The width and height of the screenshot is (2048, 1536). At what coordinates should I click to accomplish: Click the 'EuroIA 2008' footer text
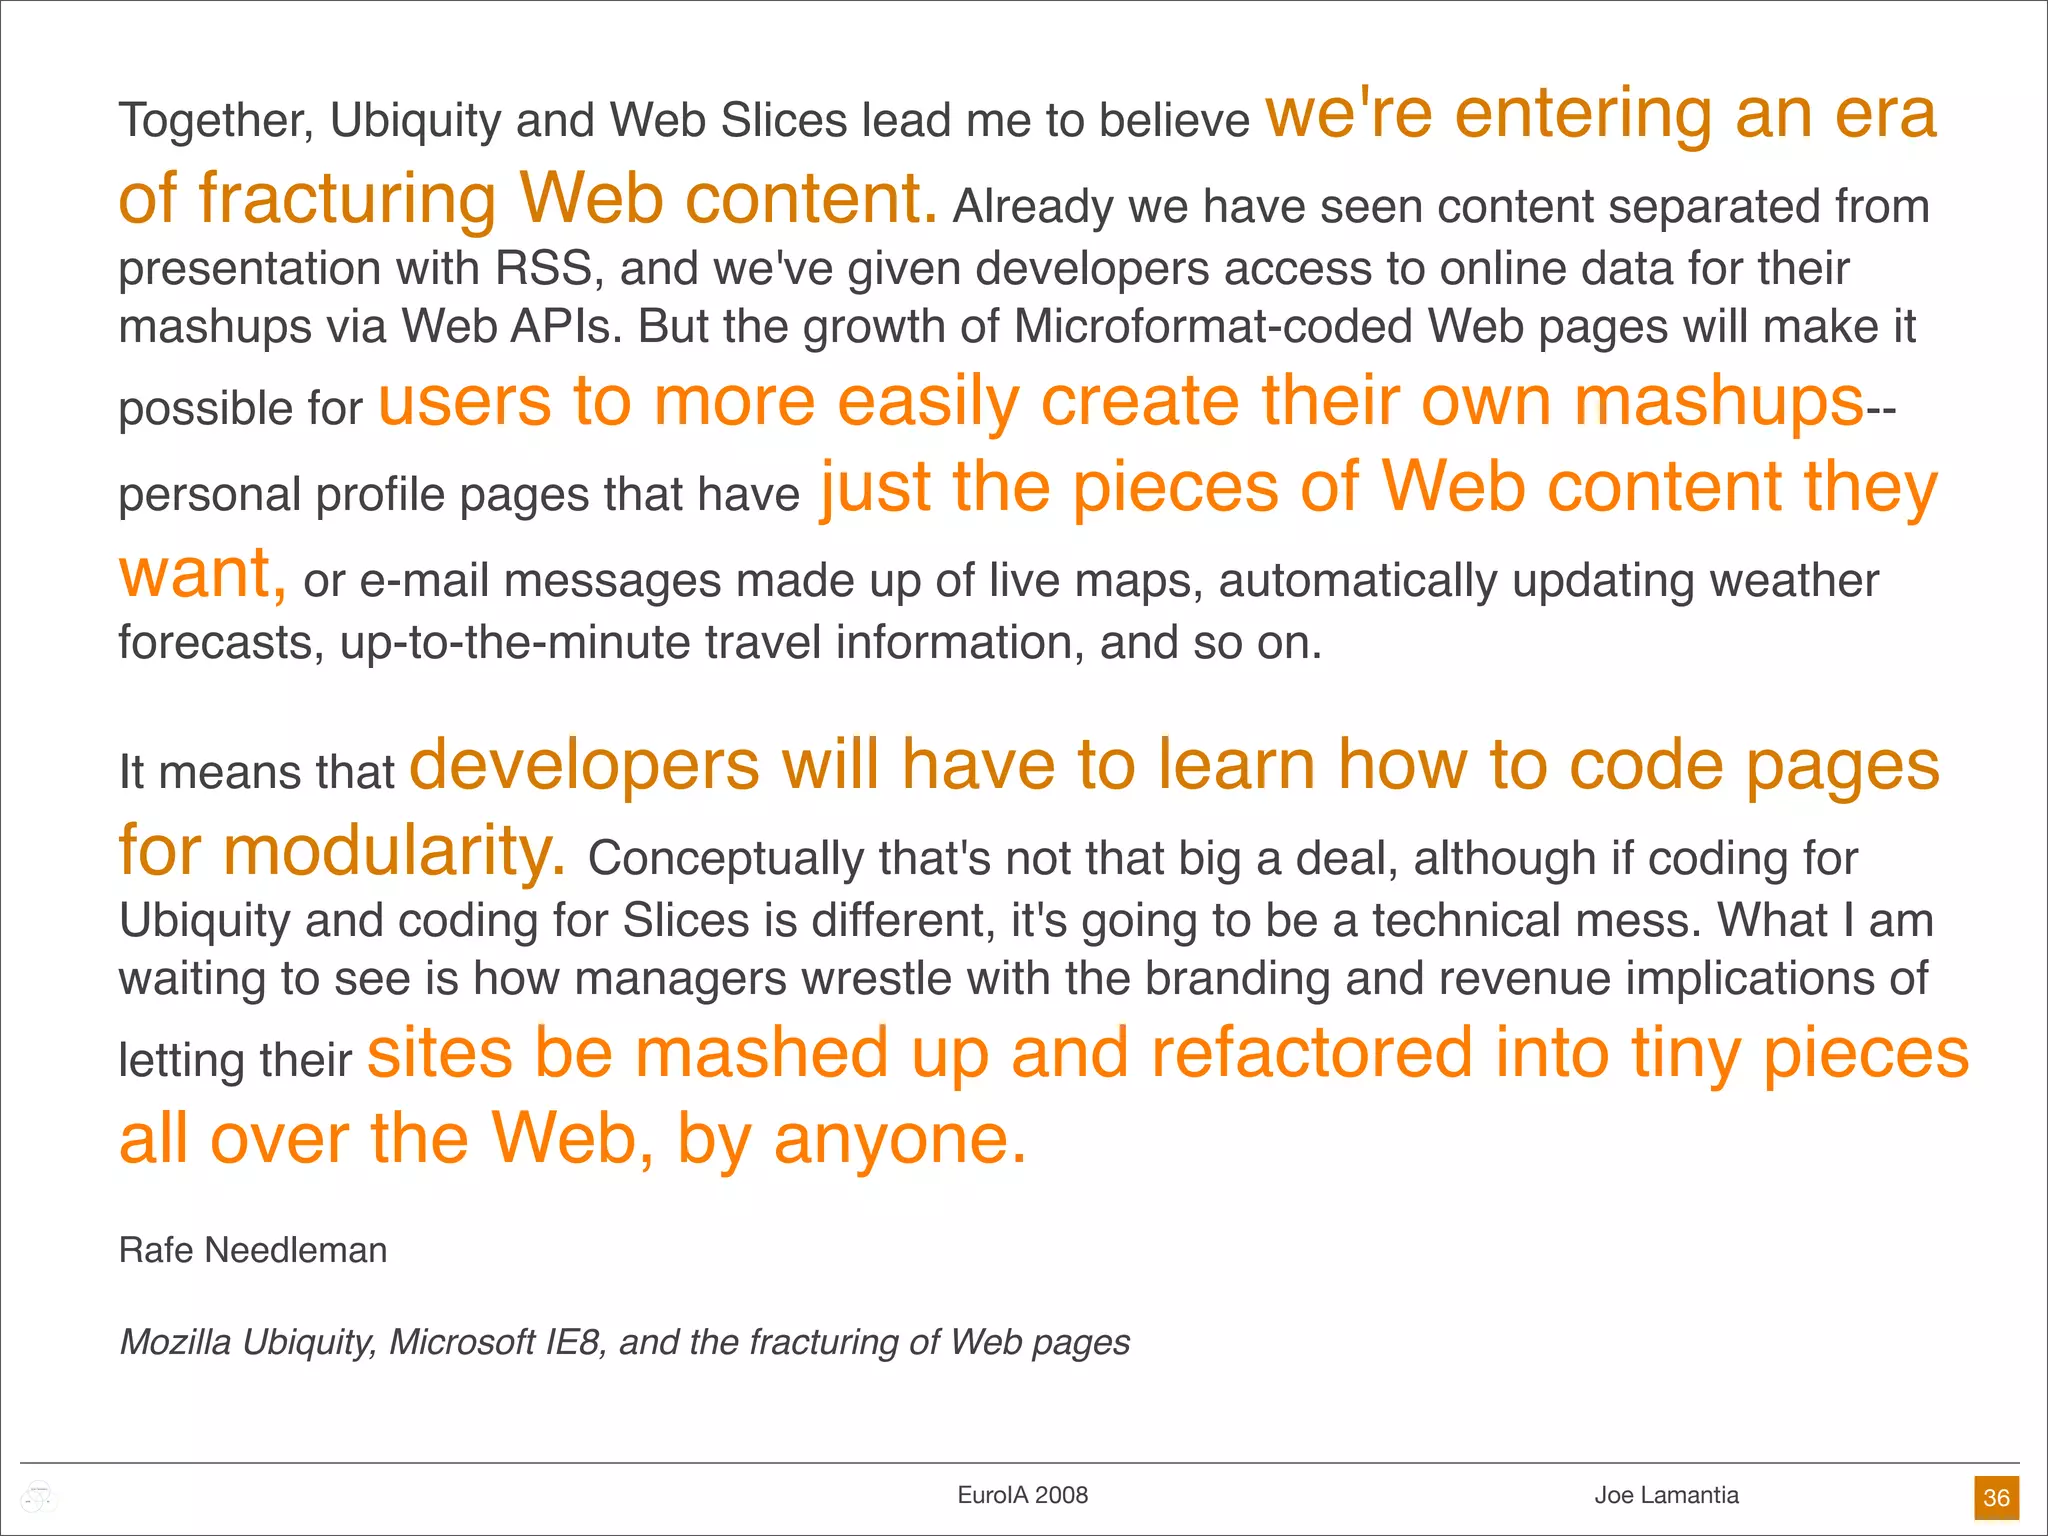(x=1022, y=1495)
